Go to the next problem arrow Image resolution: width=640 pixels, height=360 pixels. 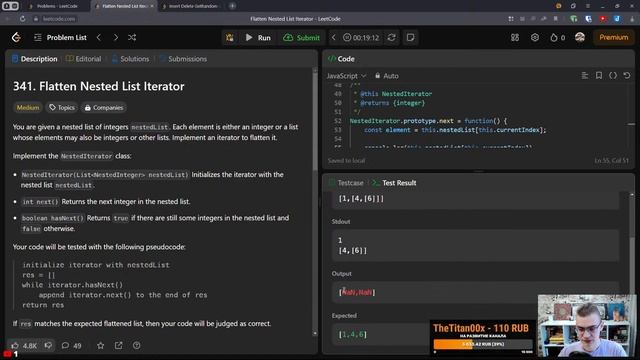116,38
